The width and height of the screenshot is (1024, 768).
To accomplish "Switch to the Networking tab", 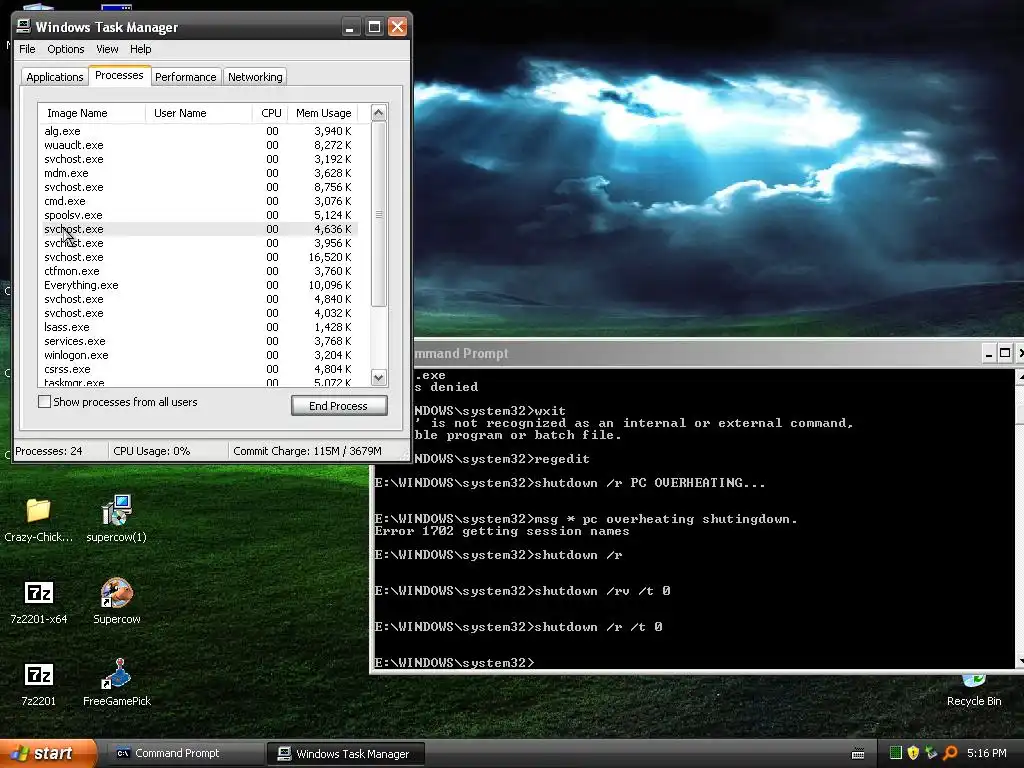I will coord(255,76).
